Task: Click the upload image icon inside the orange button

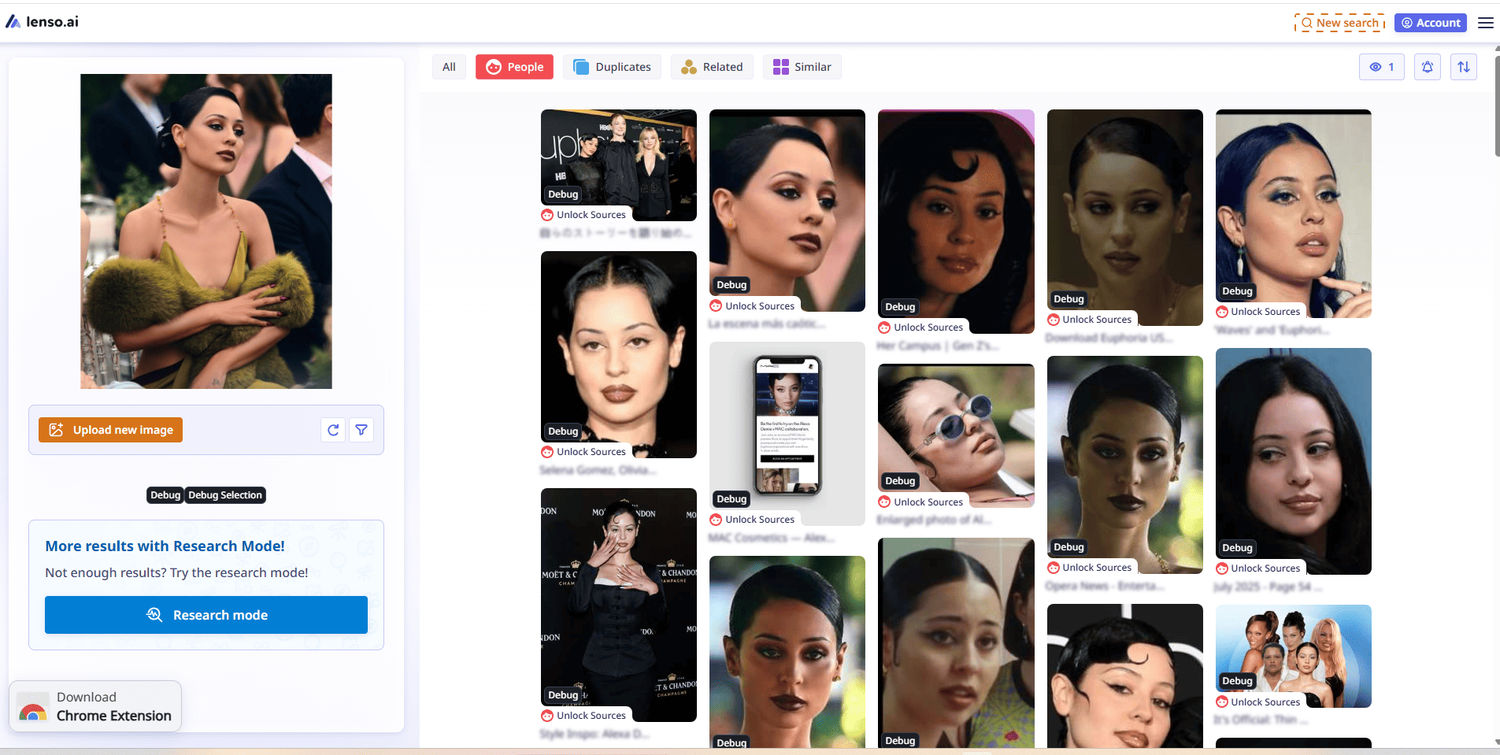Action: click(55, 429)
